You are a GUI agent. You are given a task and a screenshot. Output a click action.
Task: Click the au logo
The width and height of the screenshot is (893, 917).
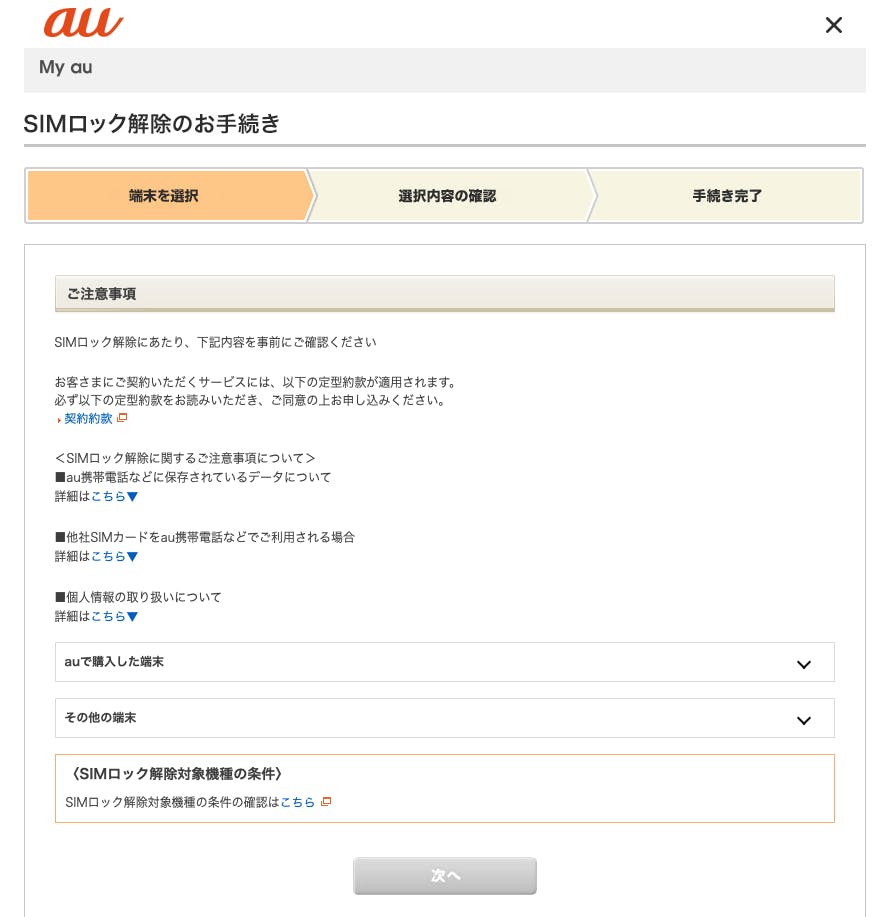84,23
